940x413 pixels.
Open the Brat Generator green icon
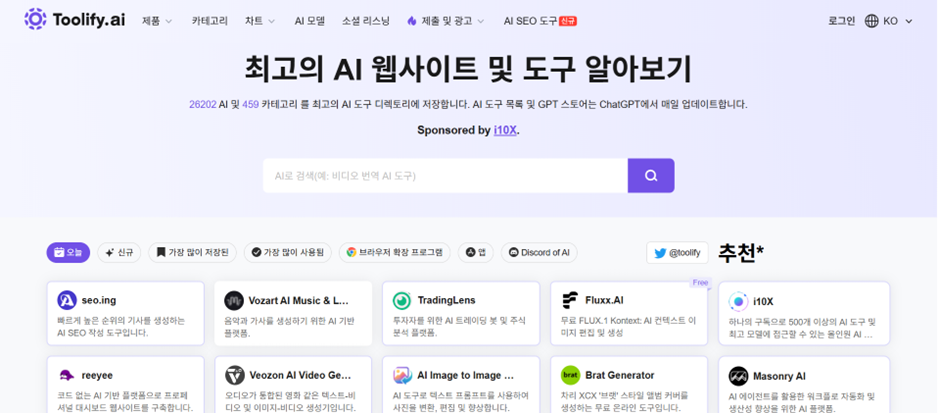tap(570, 376)
